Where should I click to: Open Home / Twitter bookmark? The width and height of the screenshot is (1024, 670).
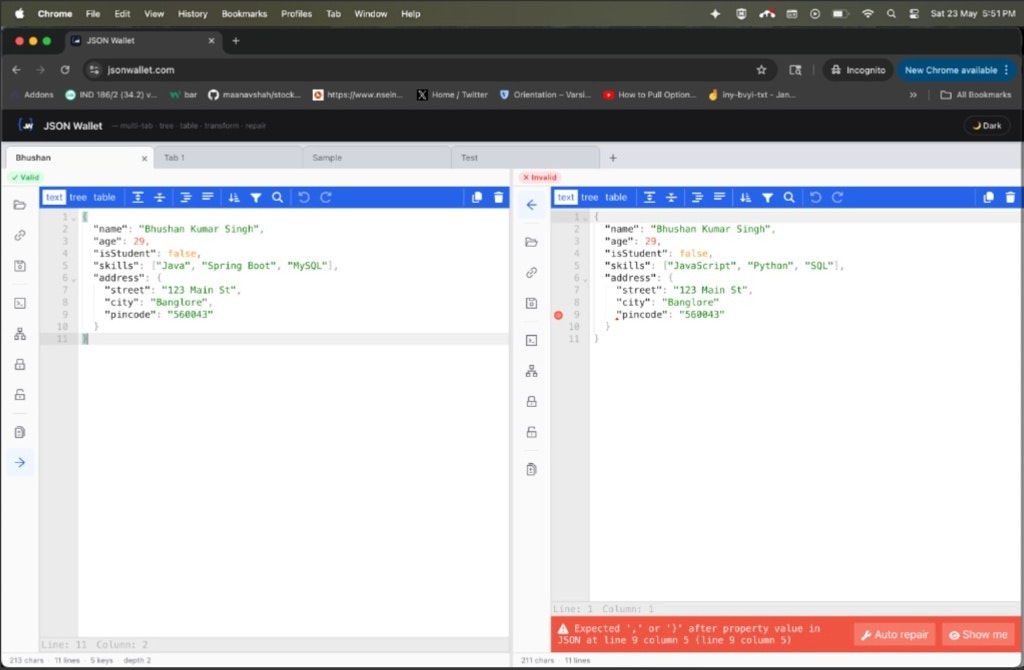tap(453, 95)
